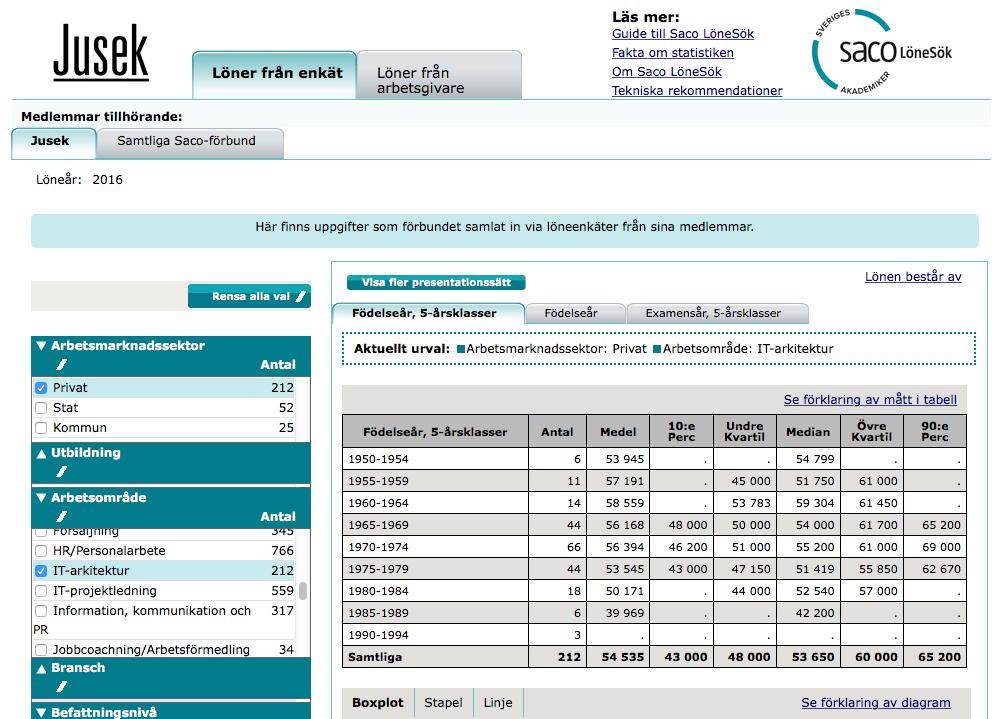The image size is (1005, 719).
Task: Click mean value 58 559 for 1960-1964
Action: pyautogui.click(x=624, y=503)
